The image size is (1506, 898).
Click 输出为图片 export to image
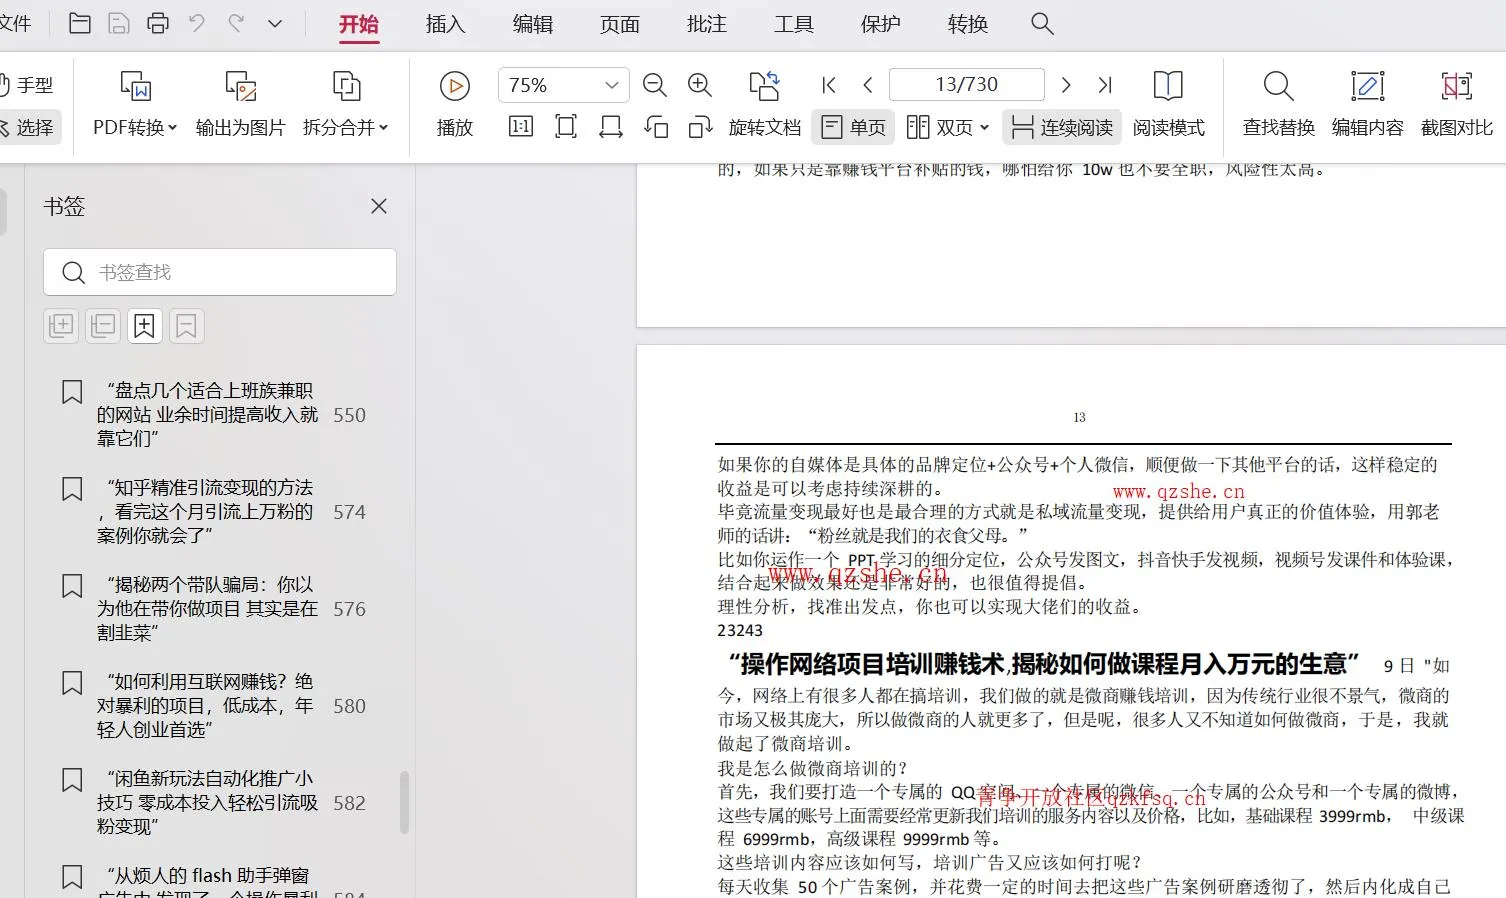(x=241, y=105)
